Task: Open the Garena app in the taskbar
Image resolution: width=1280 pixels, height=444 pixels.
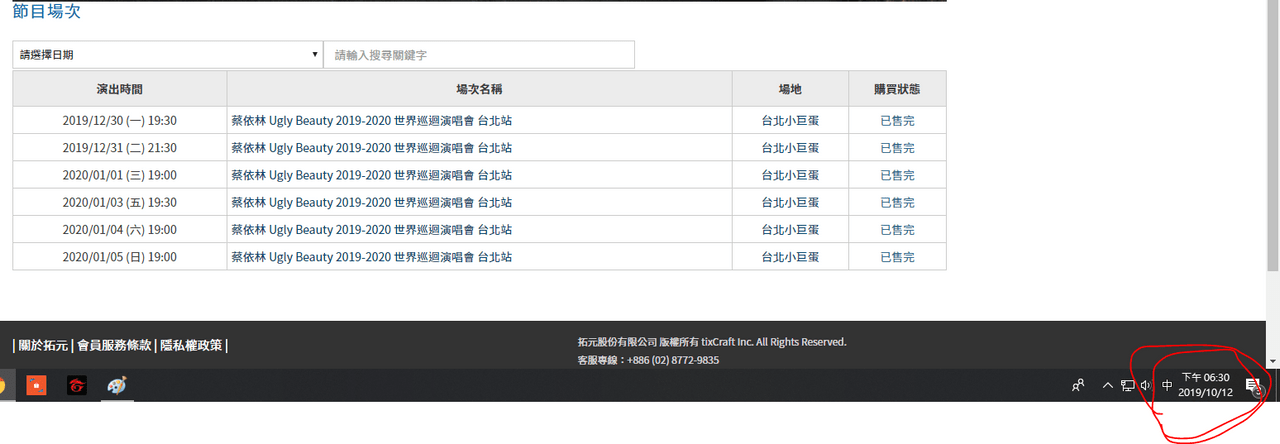Action: 77,385
